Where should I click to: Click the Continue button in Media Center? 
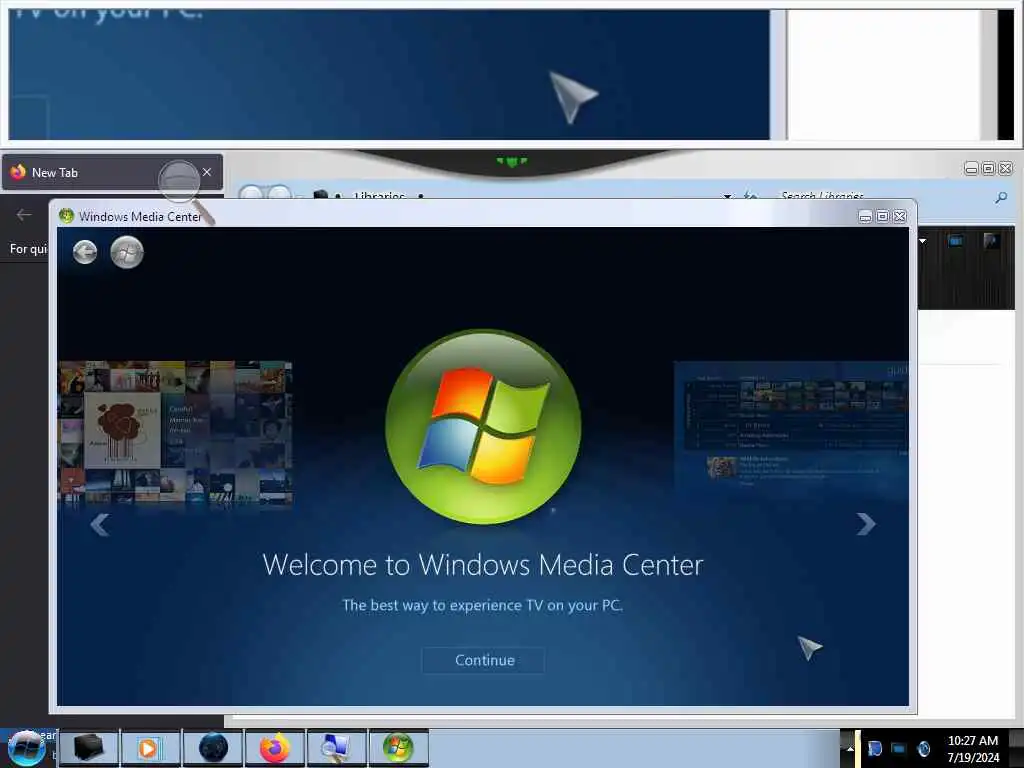point(483,660)
